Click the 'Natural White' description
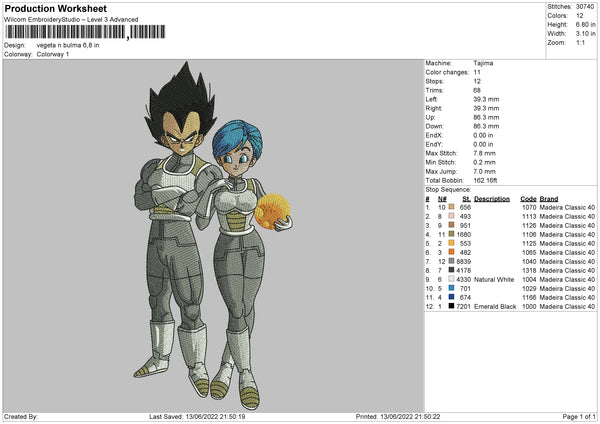Image resolution: width=600 pixels, height=424 pixels. (494, 279)
